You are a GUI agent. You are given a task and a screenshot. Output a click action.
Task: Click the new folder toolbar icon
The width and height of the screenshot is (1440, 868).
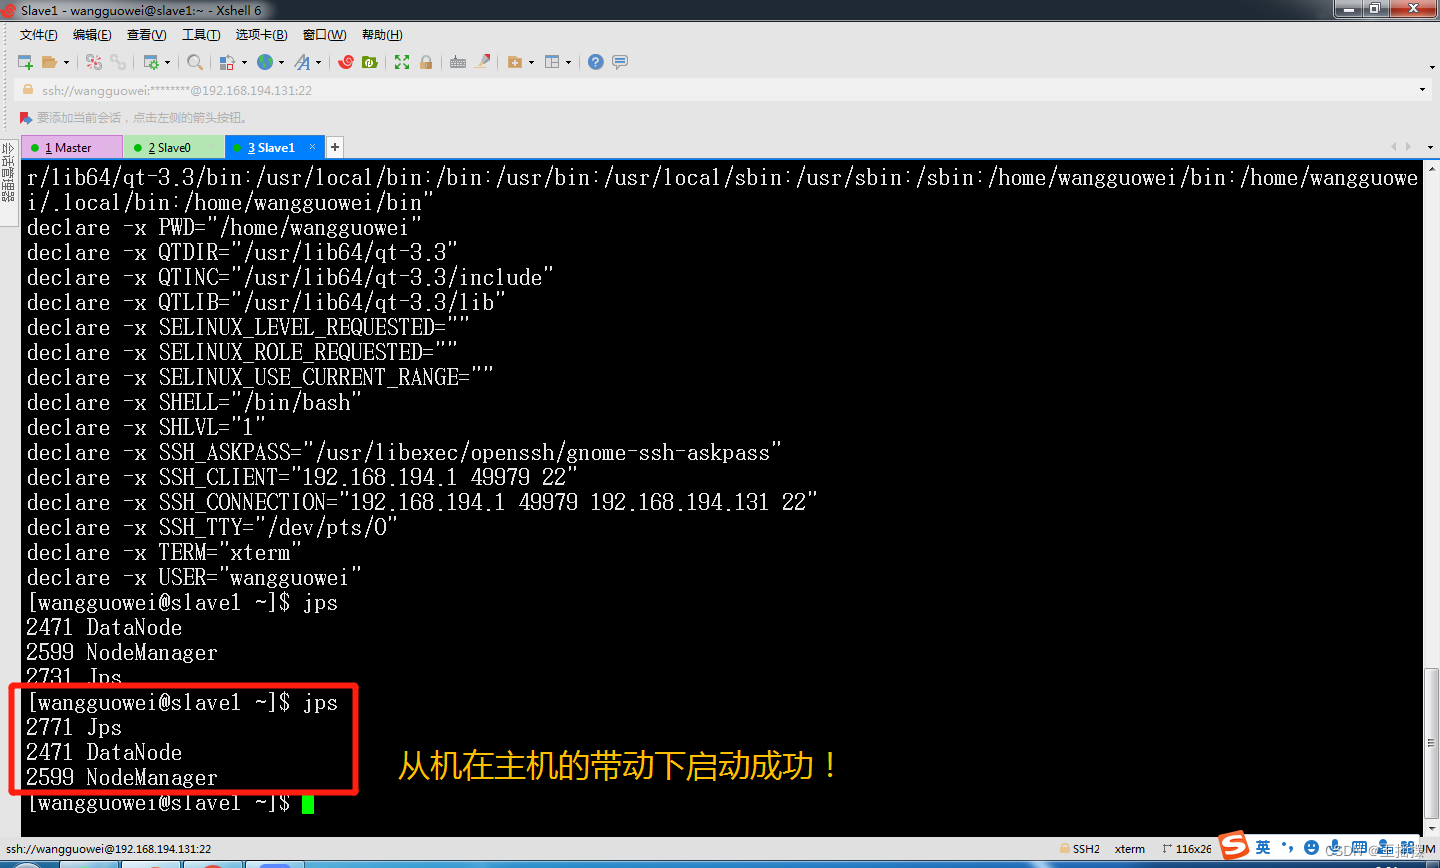515,62
